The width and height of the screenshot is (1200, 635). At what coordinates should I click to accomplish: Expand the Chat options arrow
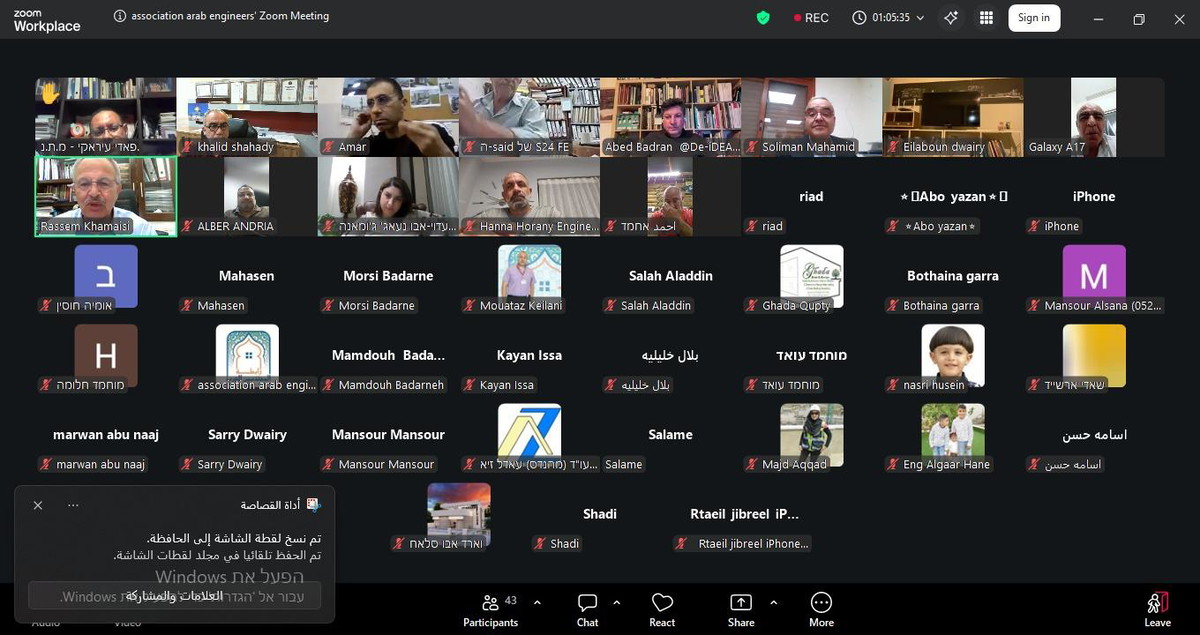[616, 603]
